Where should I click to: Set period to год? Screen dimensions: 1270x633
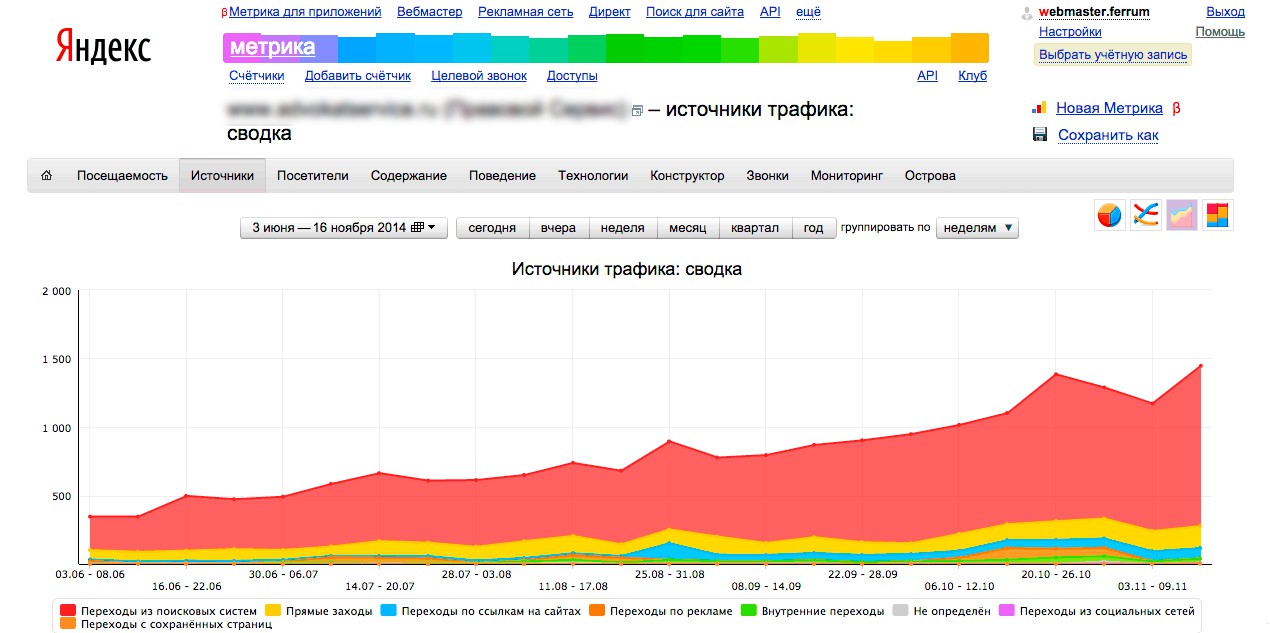[x=813, y=228]
